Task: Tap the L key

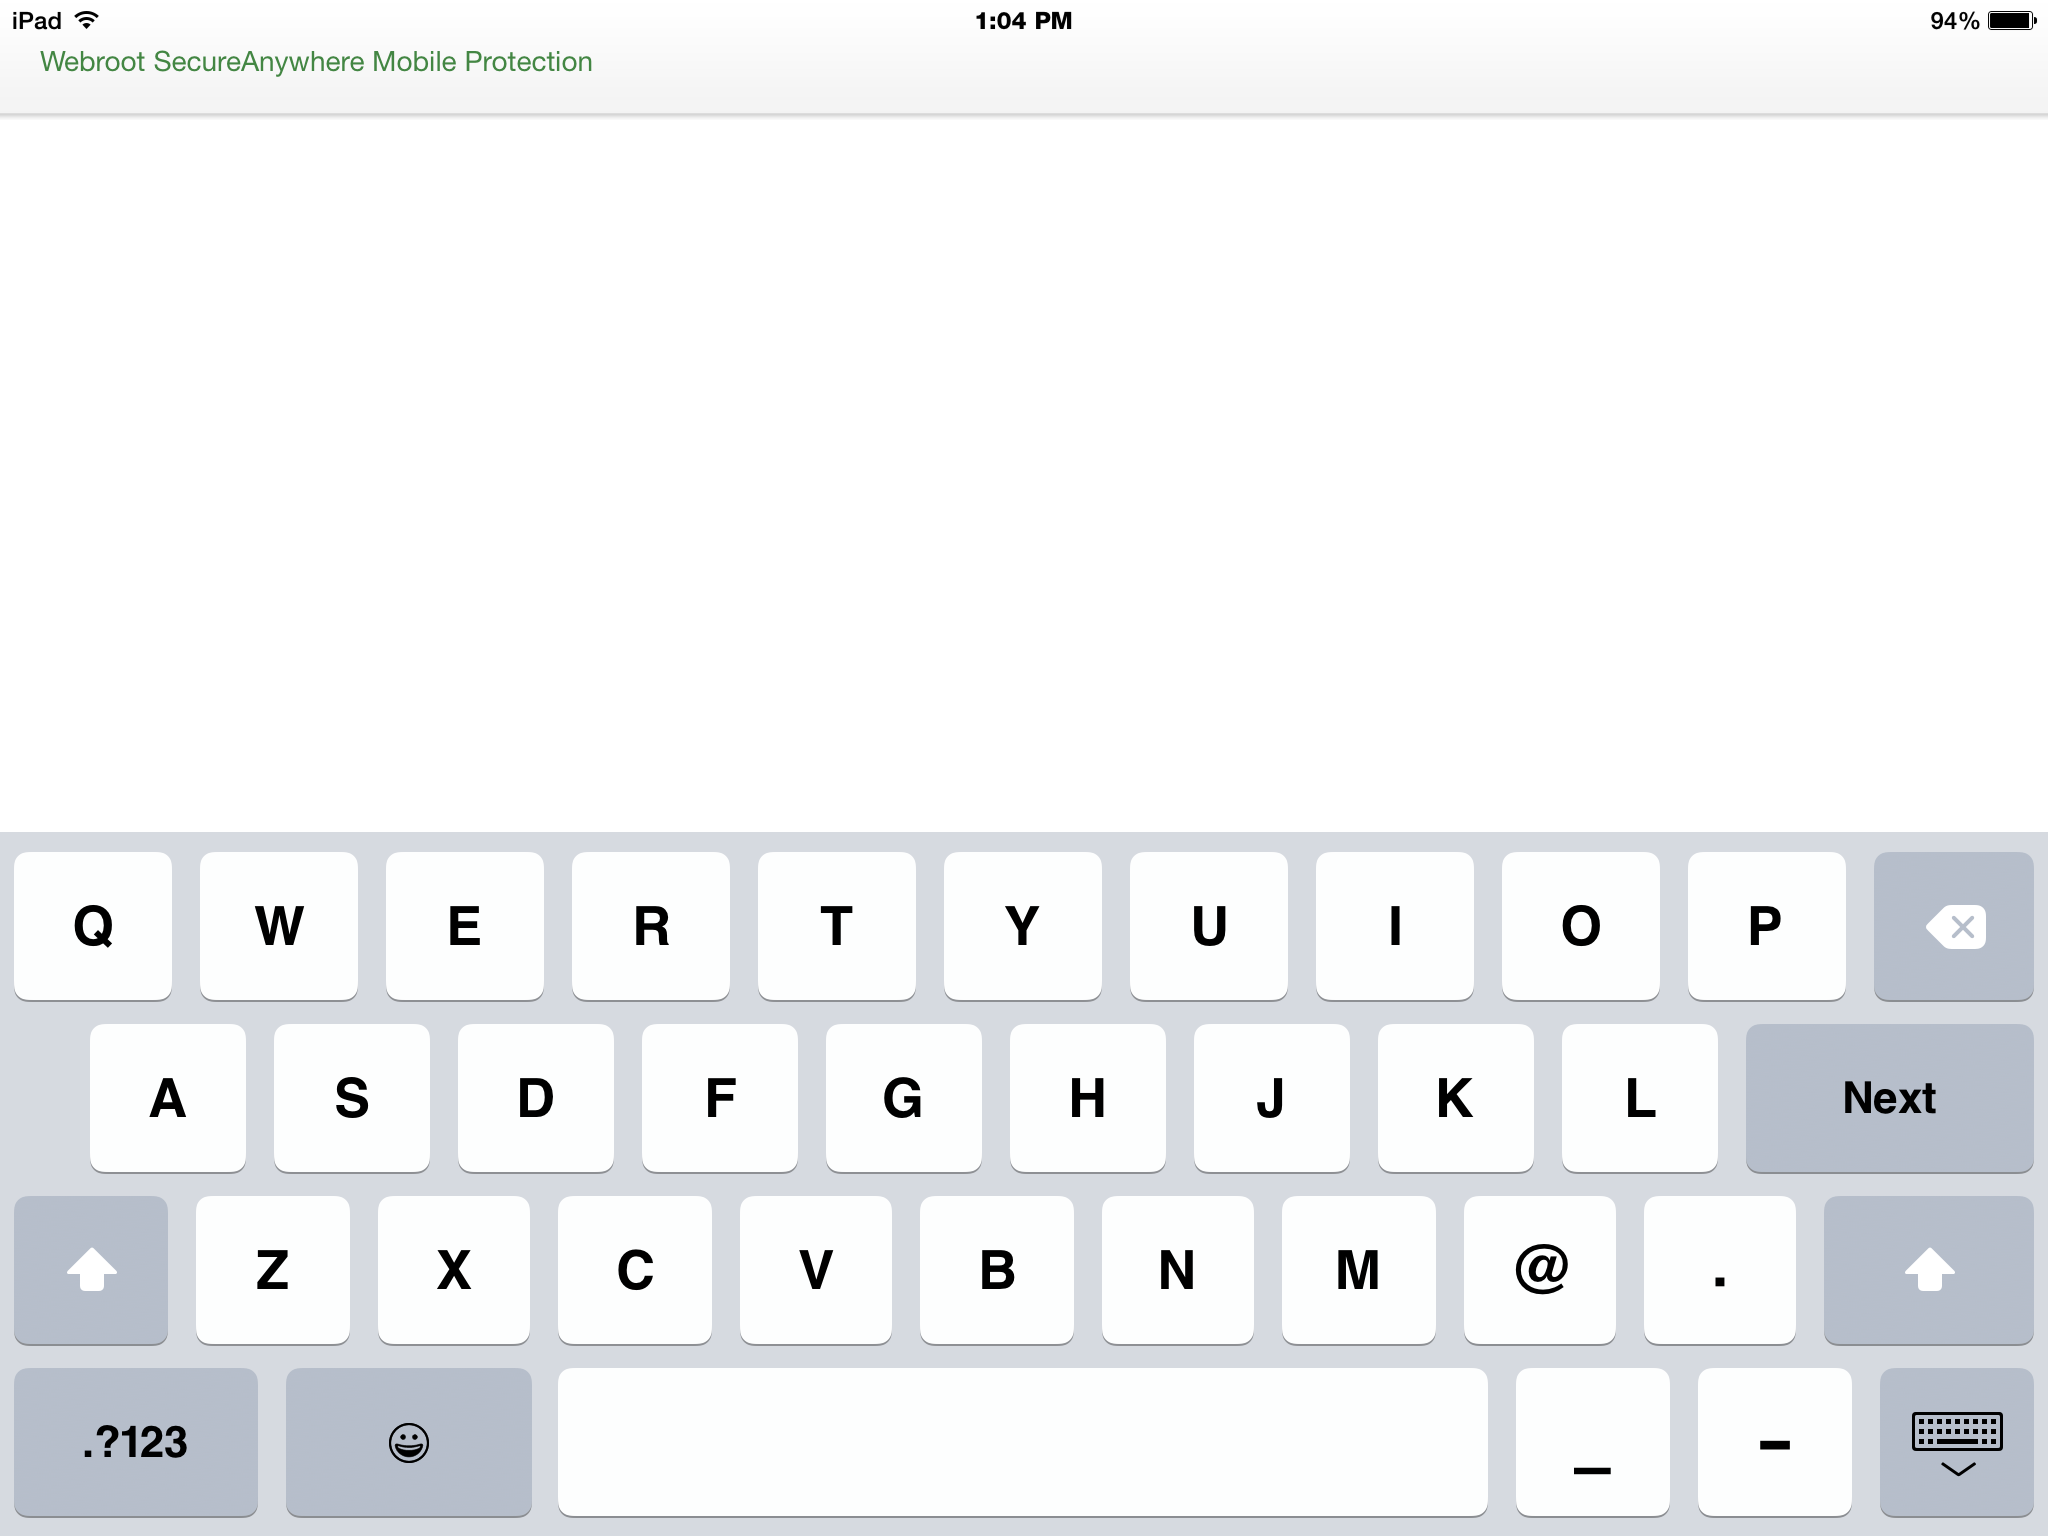Action: click(1640, 1098)
